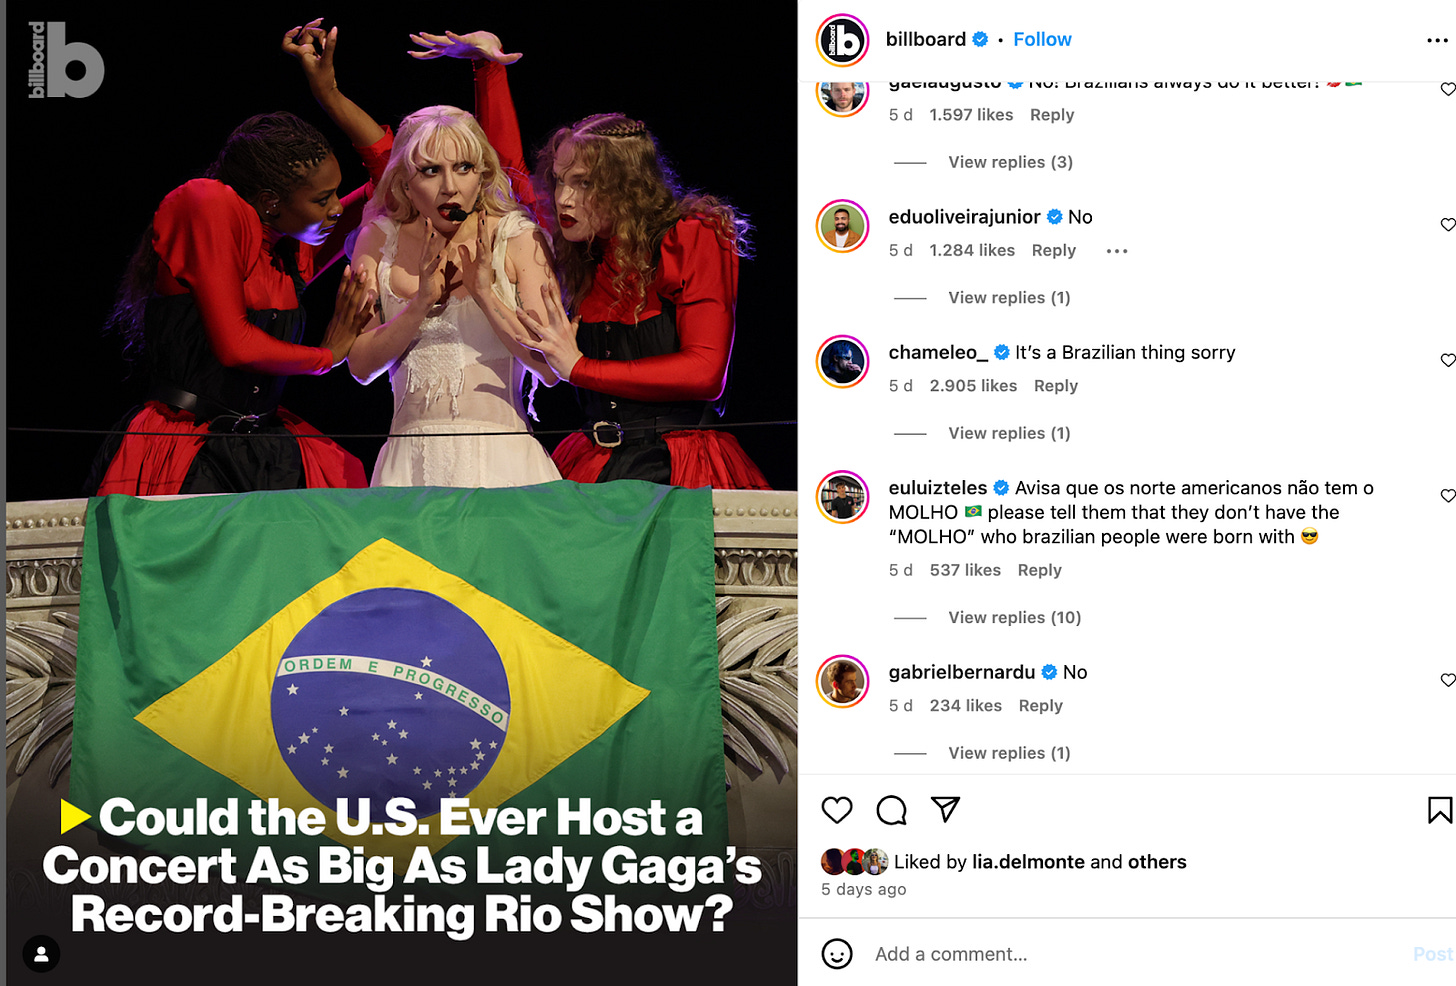1456x986 pixels.
Task: Expand View replies (1) under chameleo_
Action: pyautogui.click(x=1009, y=433)
